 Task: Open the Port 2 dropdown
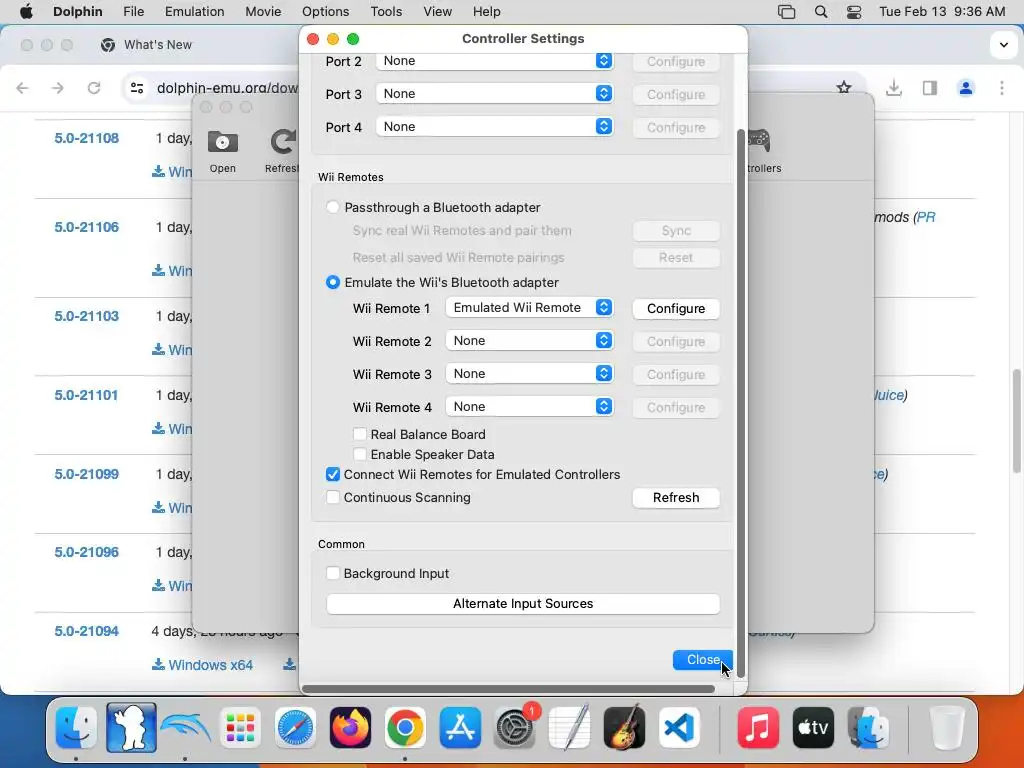pos(494,61)
